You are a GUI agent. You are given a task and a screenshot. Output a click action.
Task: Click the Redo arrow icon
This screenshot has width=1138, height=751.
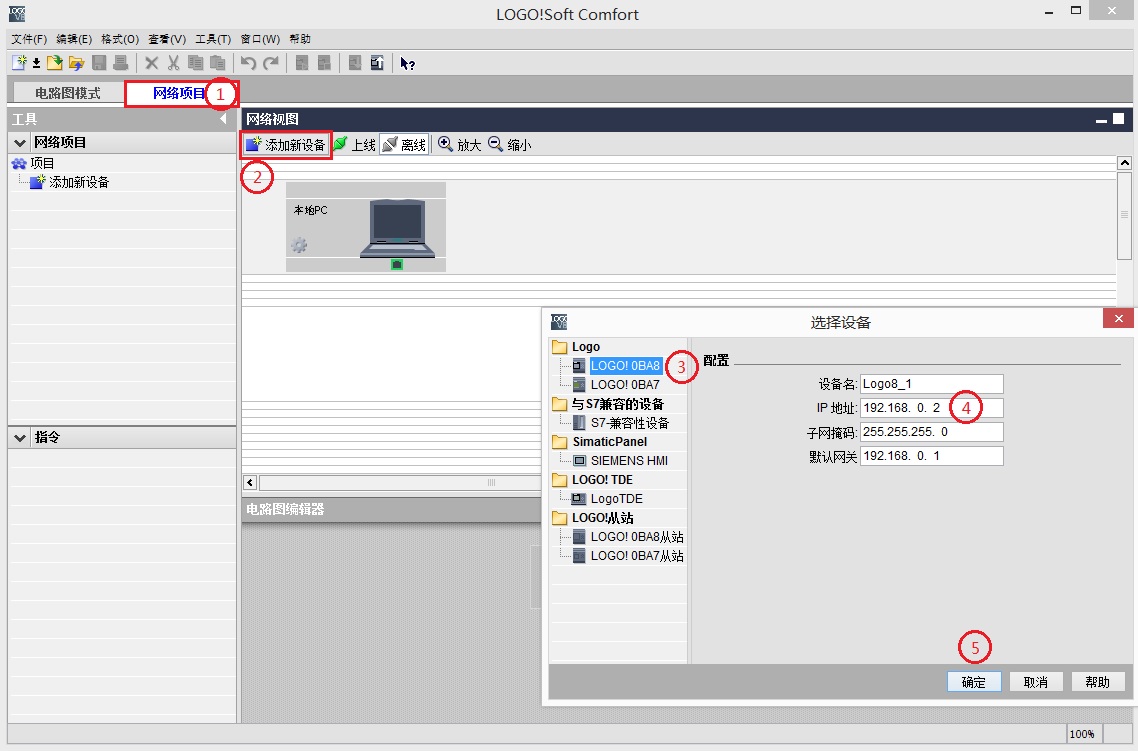tap(271, 63)
